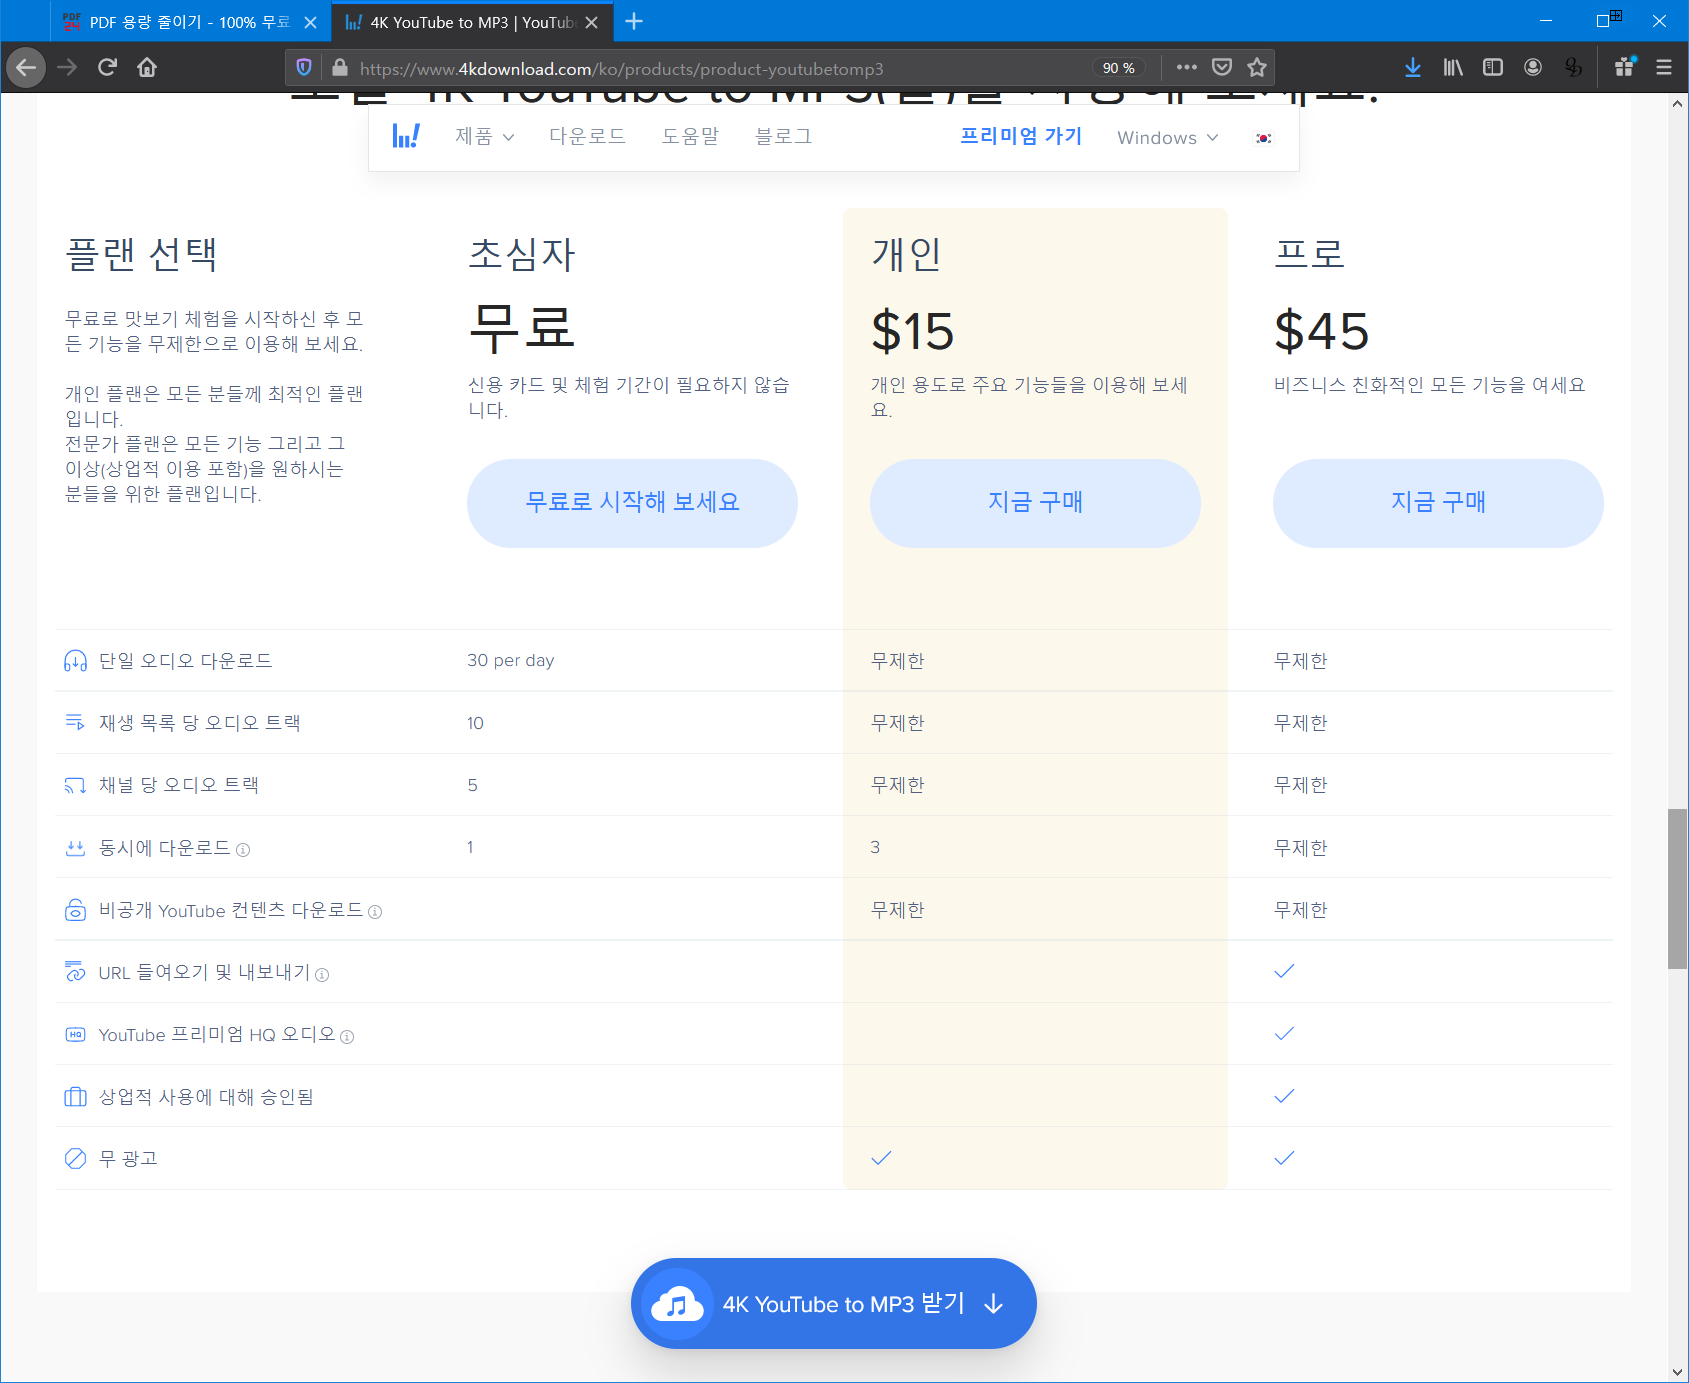Viewport: 1689px width, 1383px height.
Task: Toggle the sidebar view icon
Action: tap(1493, 67)
